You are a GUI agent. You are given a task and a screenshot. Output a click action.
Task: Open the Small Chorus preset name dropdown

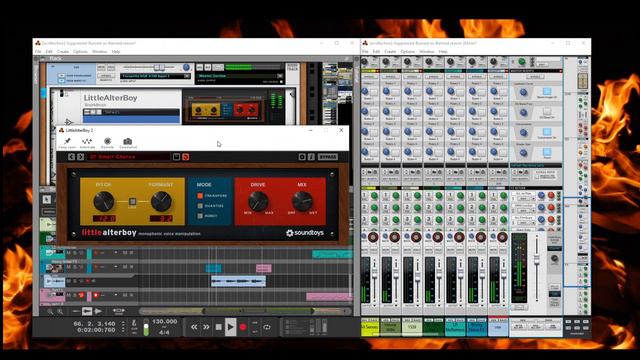(x=129, y=157)
